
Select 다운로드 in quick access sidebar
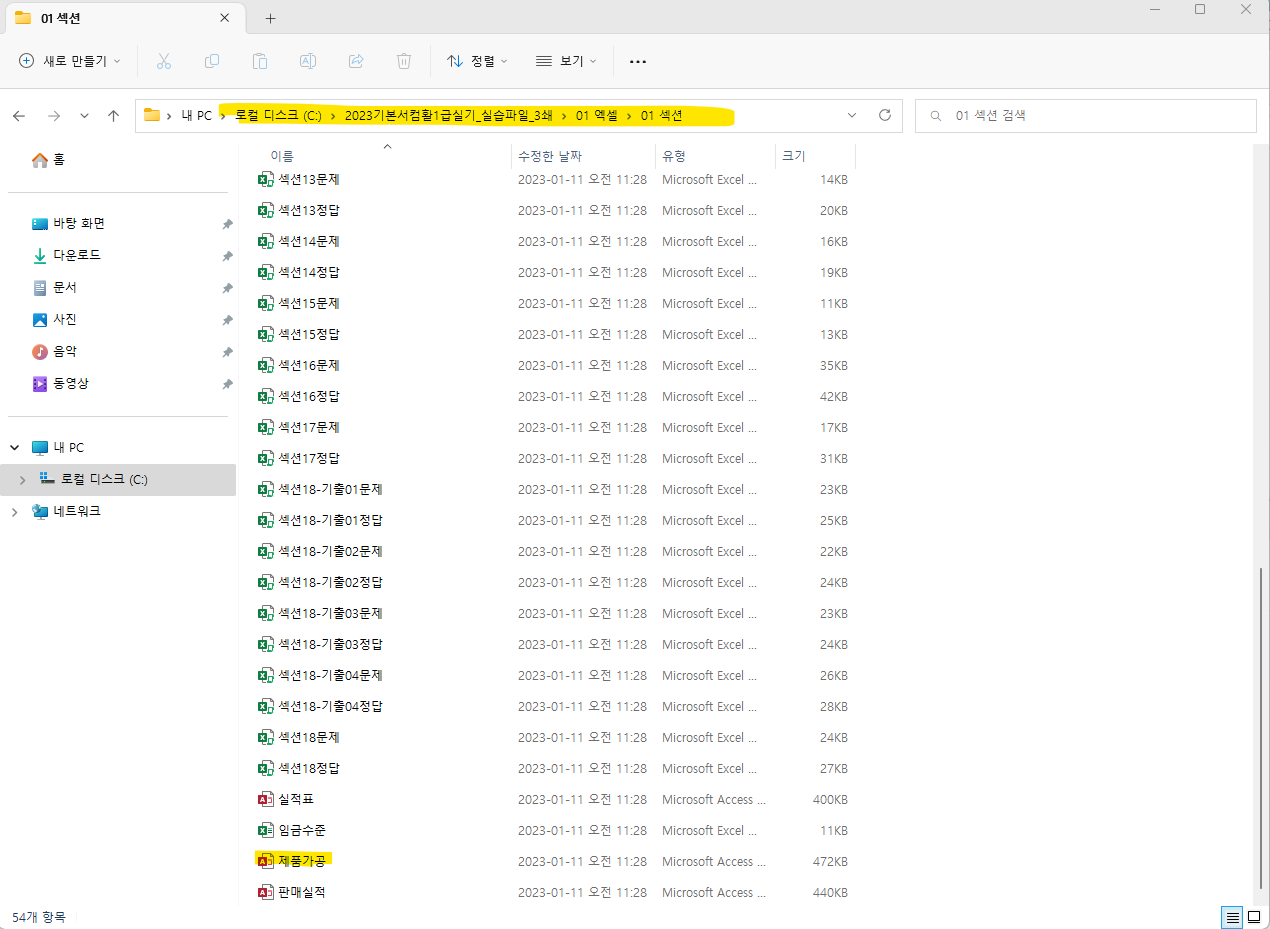77,255
